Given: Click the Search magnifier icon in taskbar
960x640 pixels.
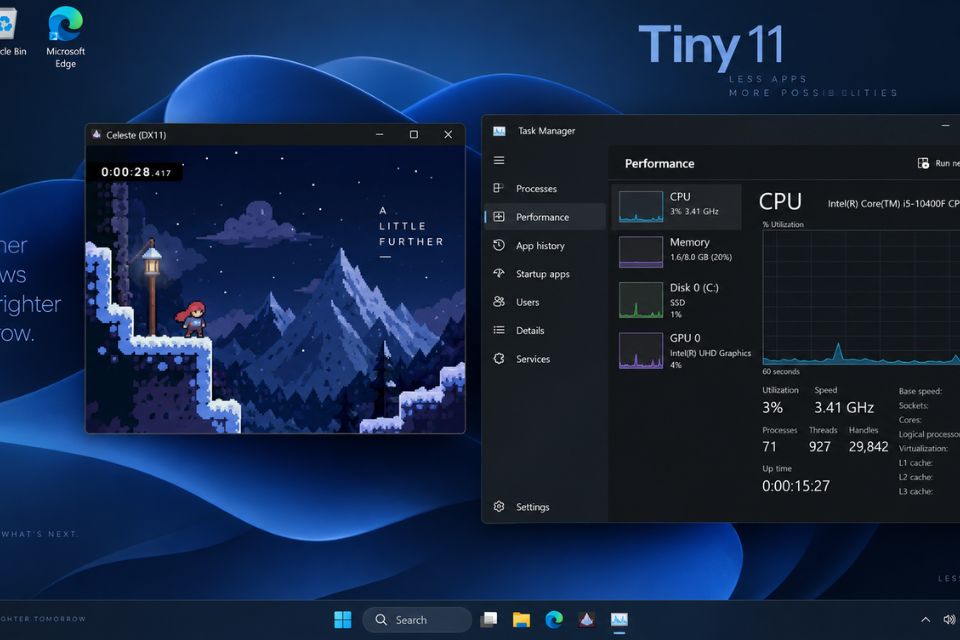Looking at the screenshot, I should [x=381, y=620].
